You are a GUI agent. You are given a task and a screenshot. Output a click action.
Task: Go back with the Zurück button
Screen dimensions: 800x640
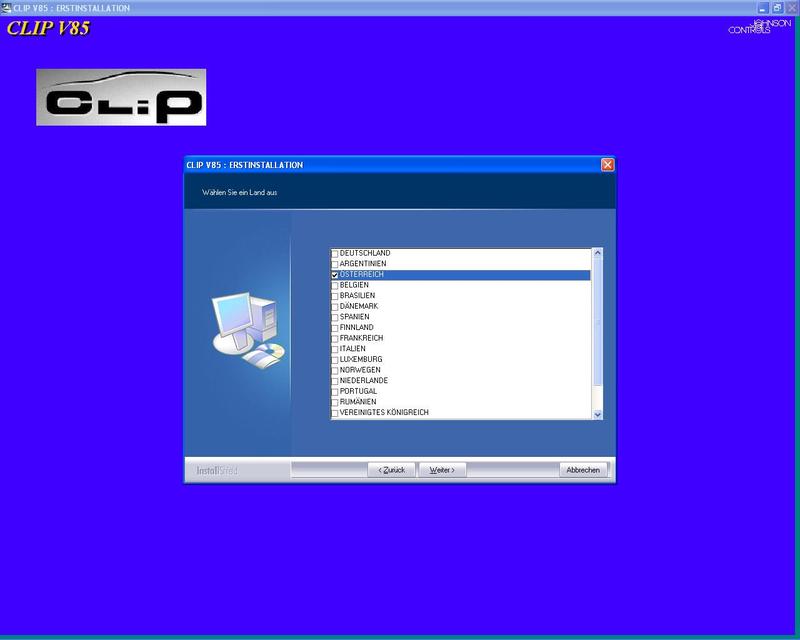point(391,470)
